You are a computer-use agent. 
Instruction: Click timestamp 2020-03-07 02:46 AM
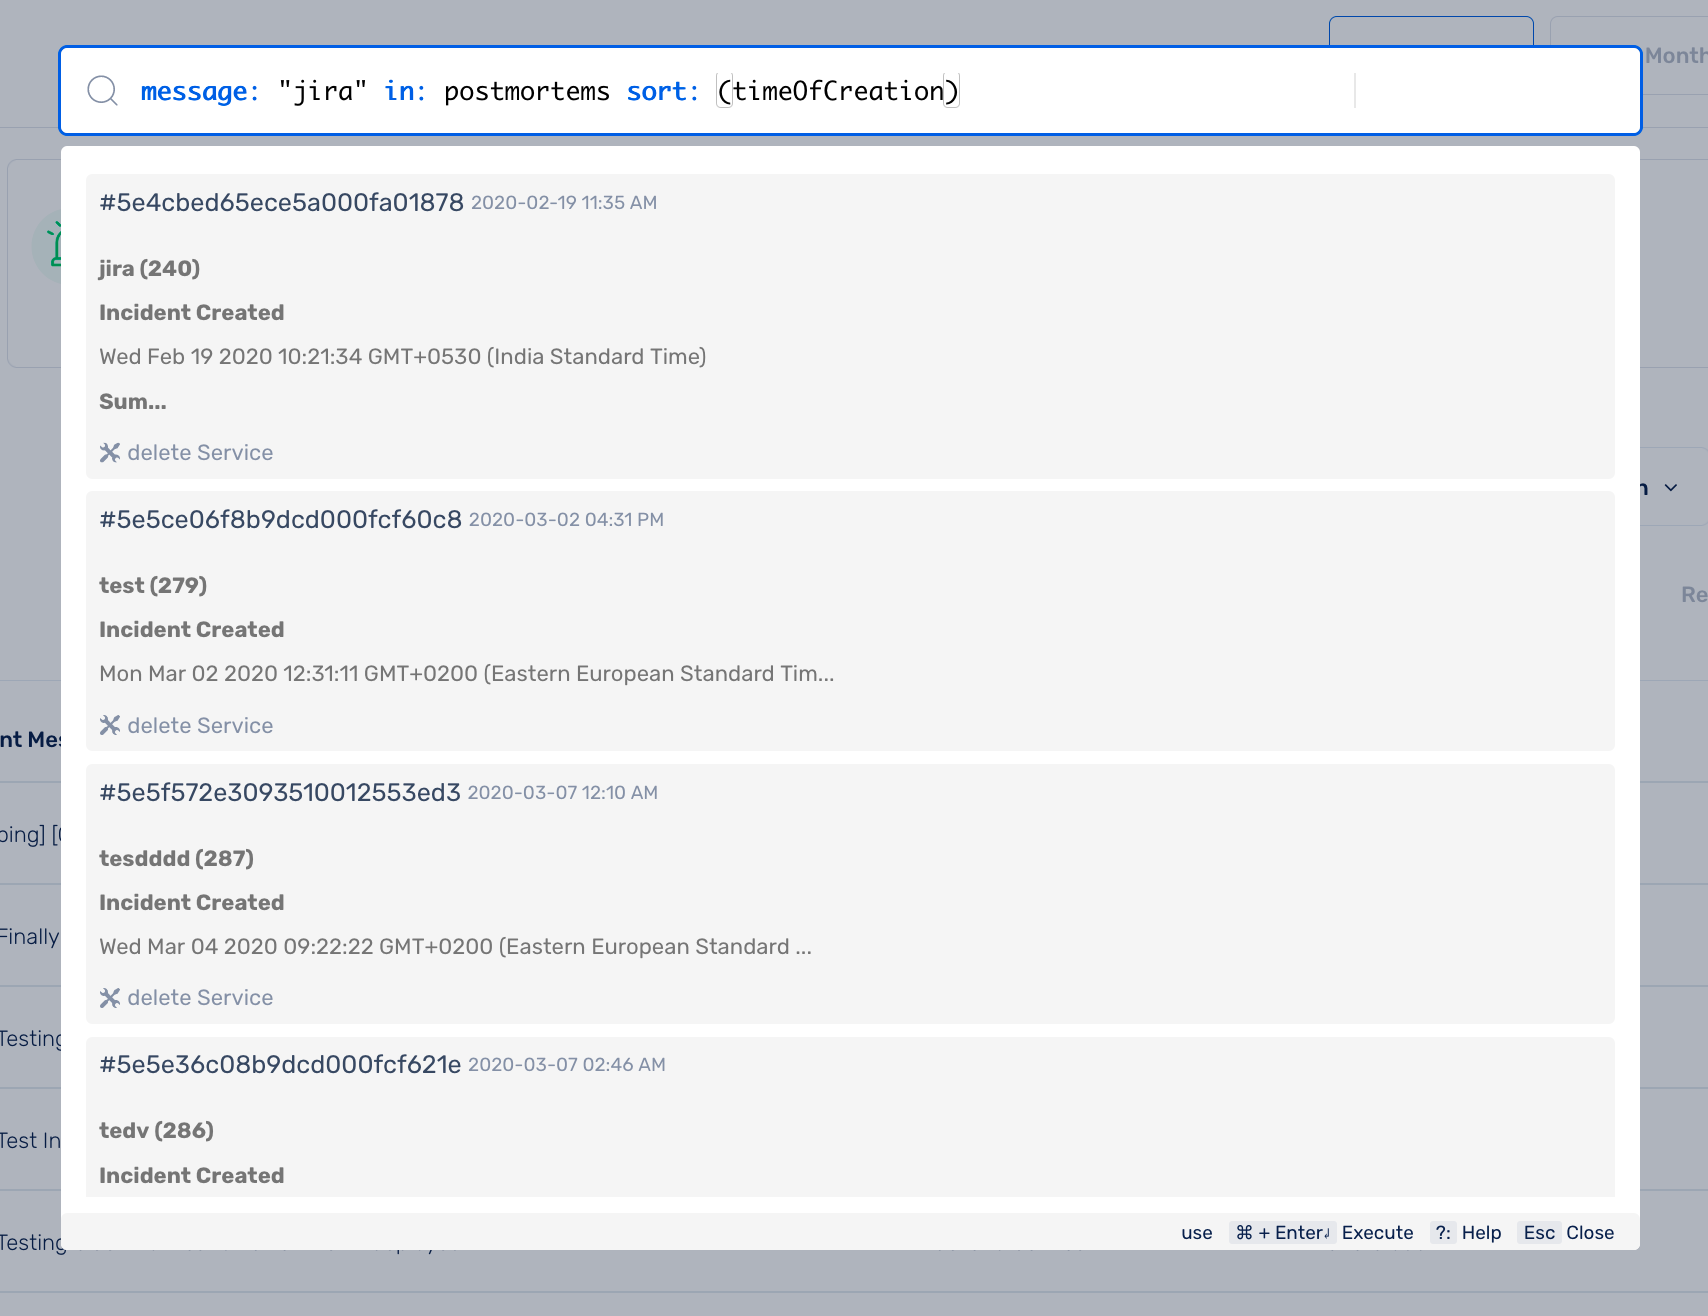(x=567, y=1065)
